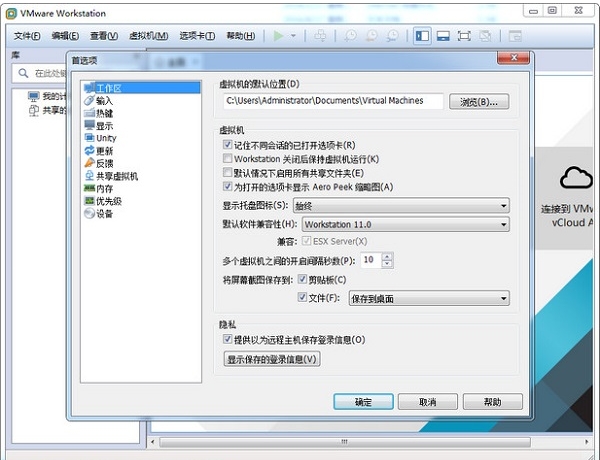This screenshot has width=600, height=460.
Task: Select the My Computer library item
Action: point(47,96)
